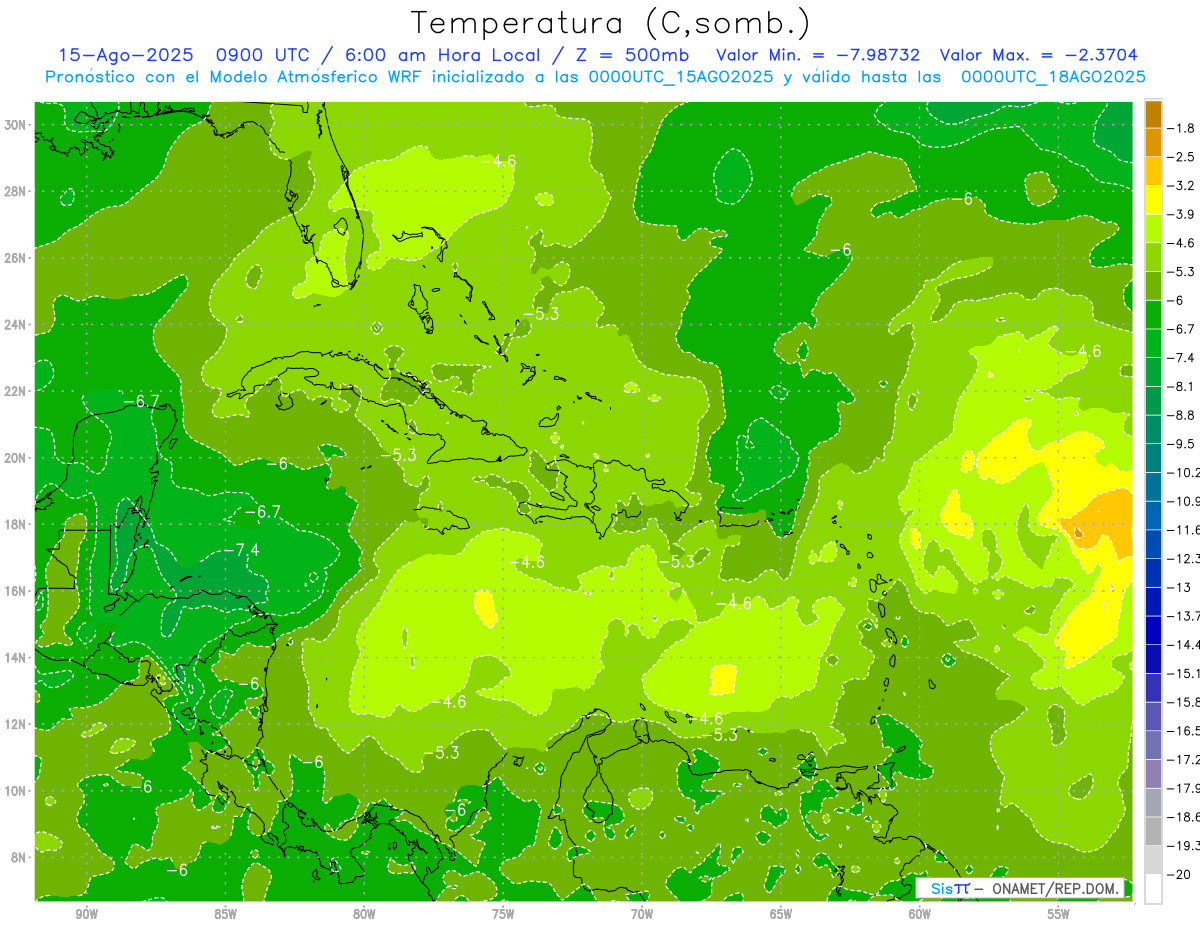Click the -7.4 contour label on the map
1200x927 pixels.
240,550
